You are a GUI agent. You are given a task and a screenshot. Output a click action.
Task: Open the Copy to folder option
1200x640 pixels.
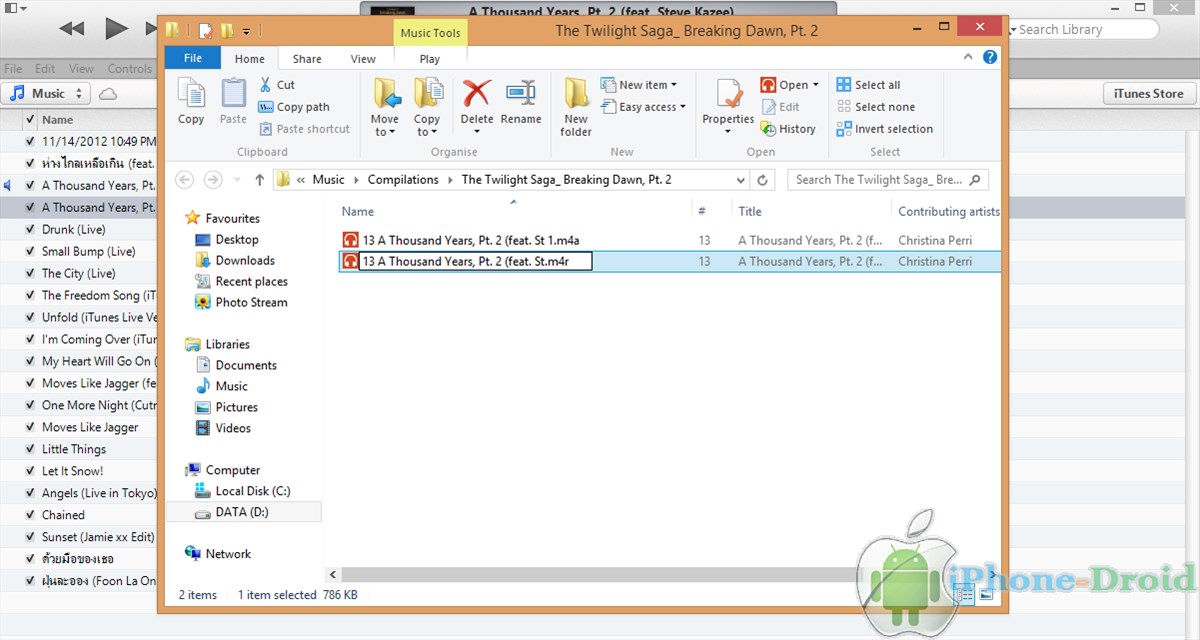(427, 107)
